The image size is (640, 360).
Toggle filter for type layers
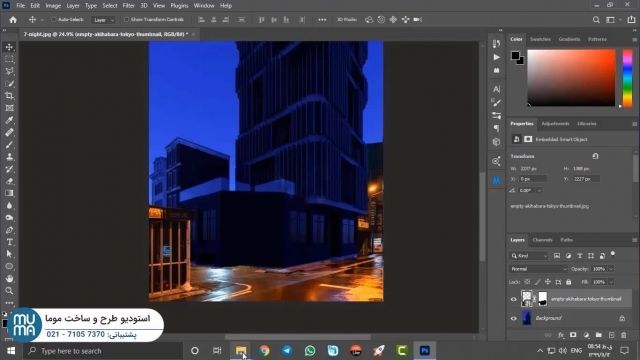click(x=580, y=256)
